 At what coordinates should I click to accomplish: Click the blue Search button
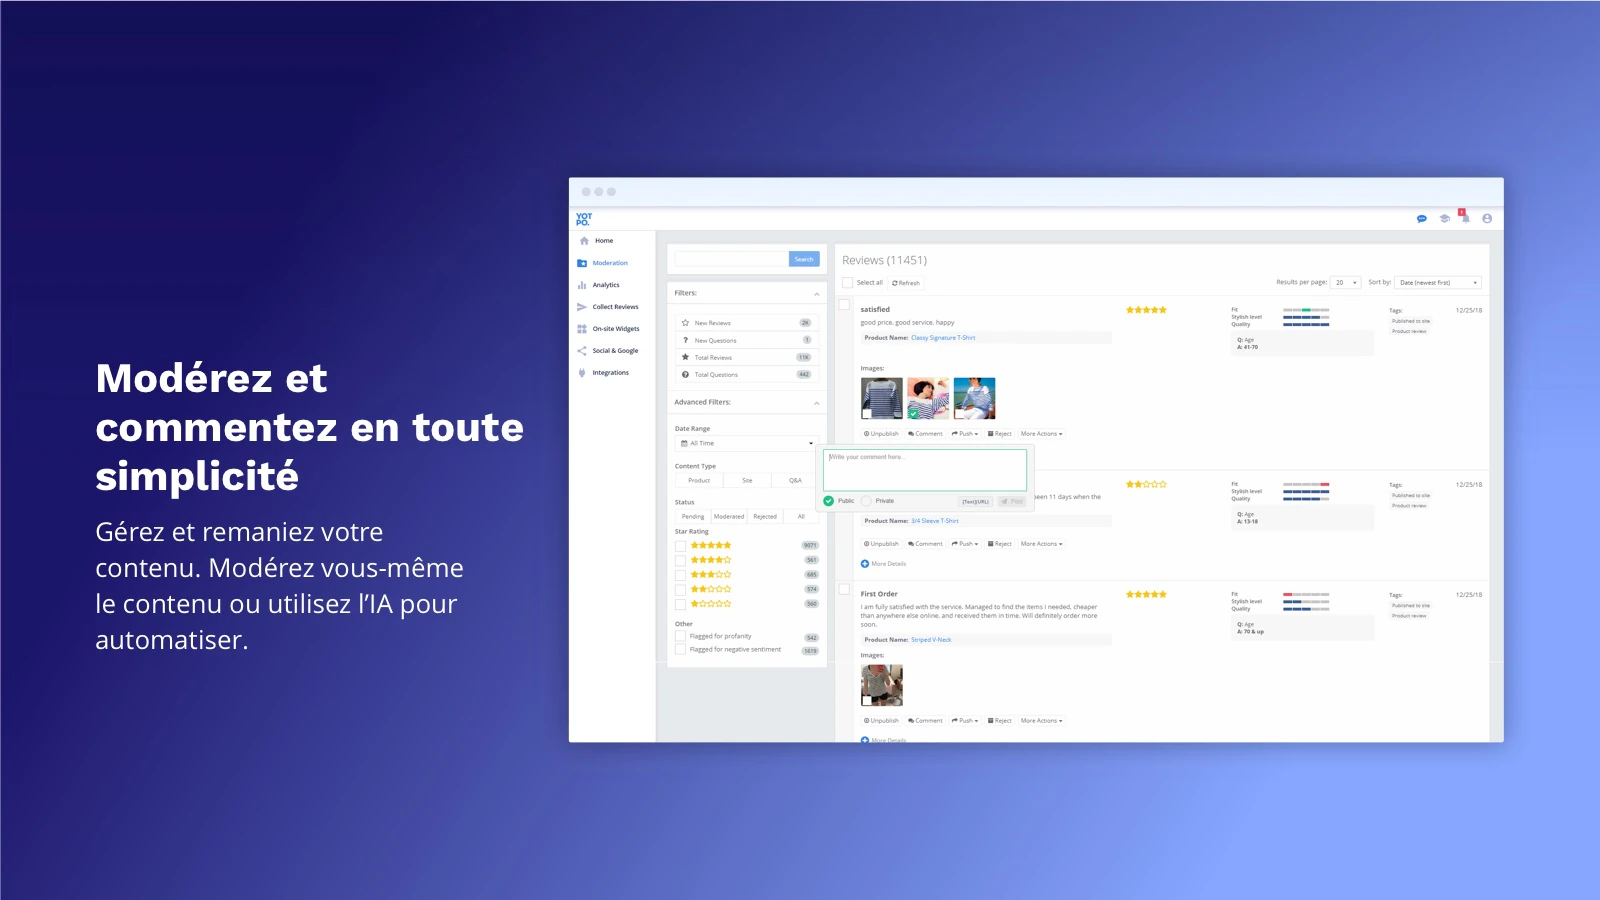804,259
